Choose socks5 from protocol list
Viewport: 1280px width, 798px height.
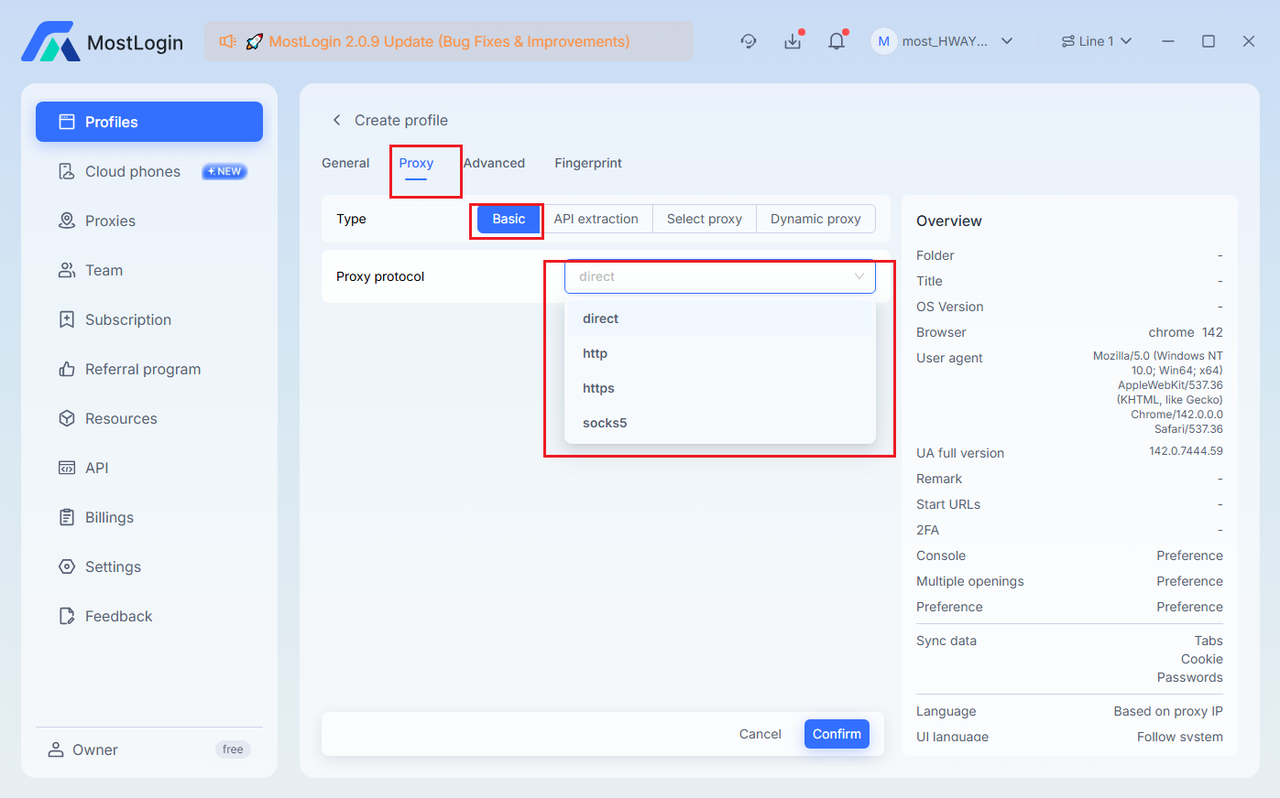[605, 423]
